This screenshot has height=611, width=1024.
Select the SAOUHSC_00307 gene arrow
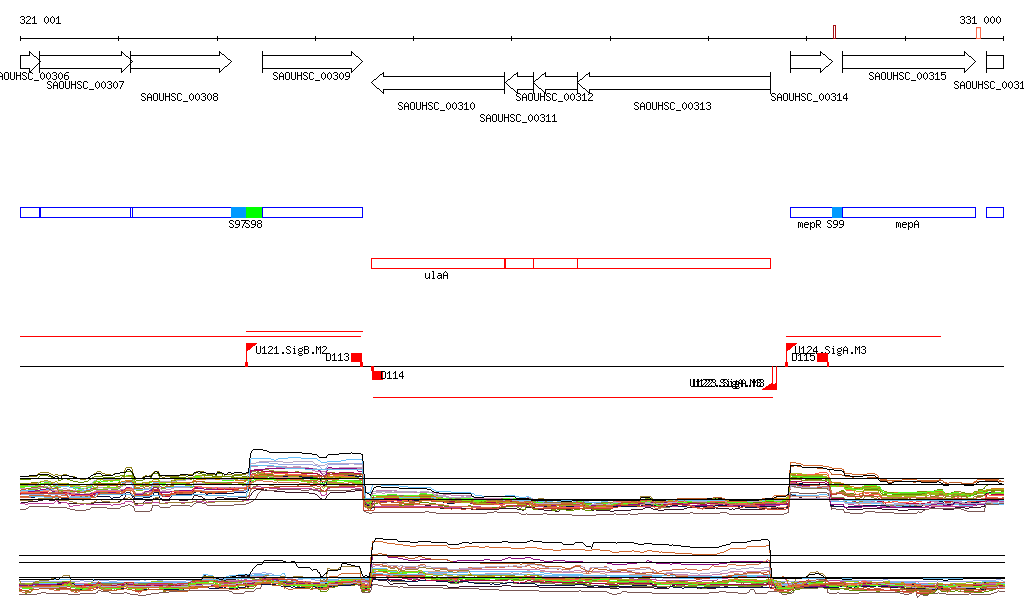86,62
